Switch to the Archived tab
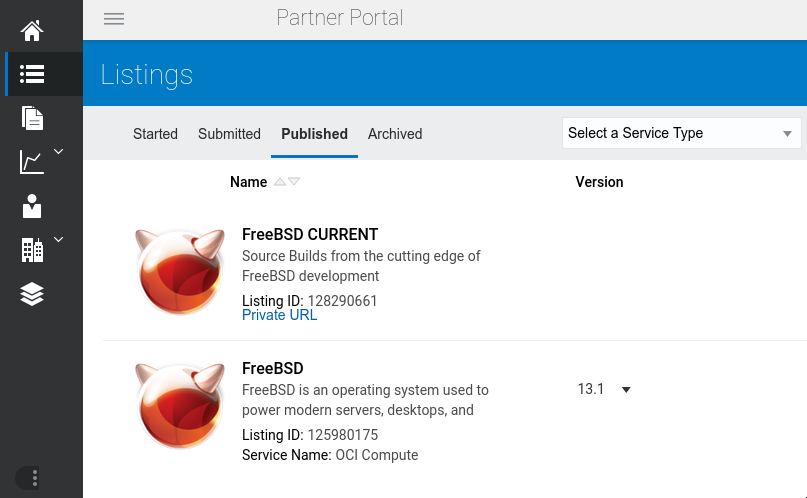 coord(395,134)
